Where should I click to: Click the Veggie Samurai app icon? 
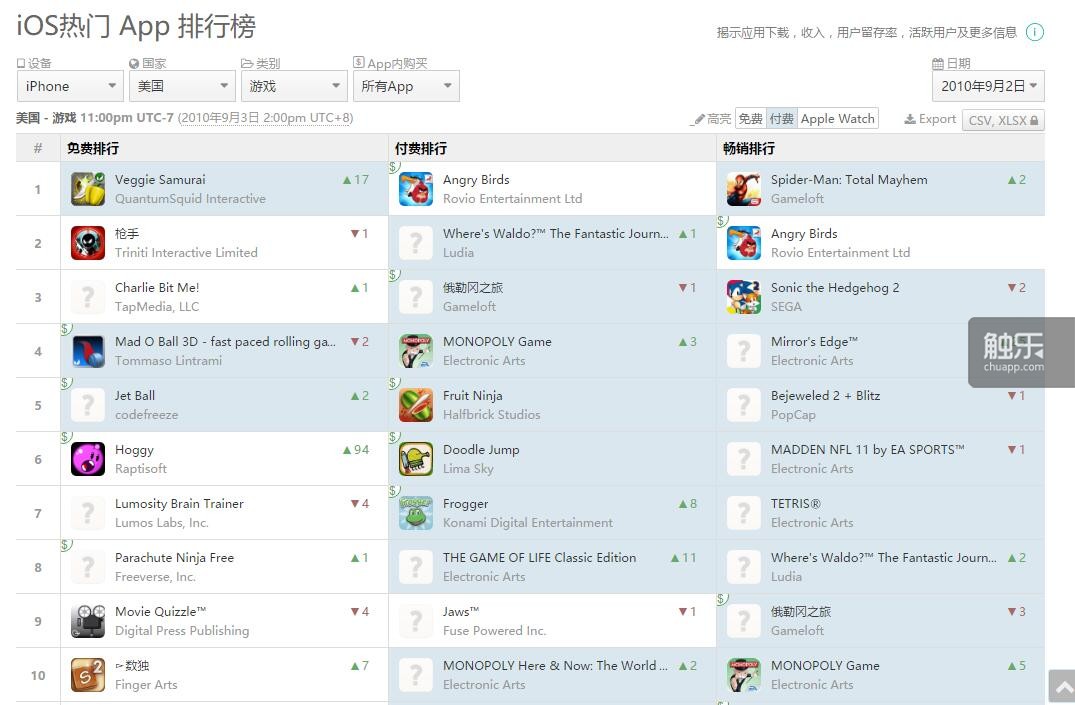pos(88,189)
